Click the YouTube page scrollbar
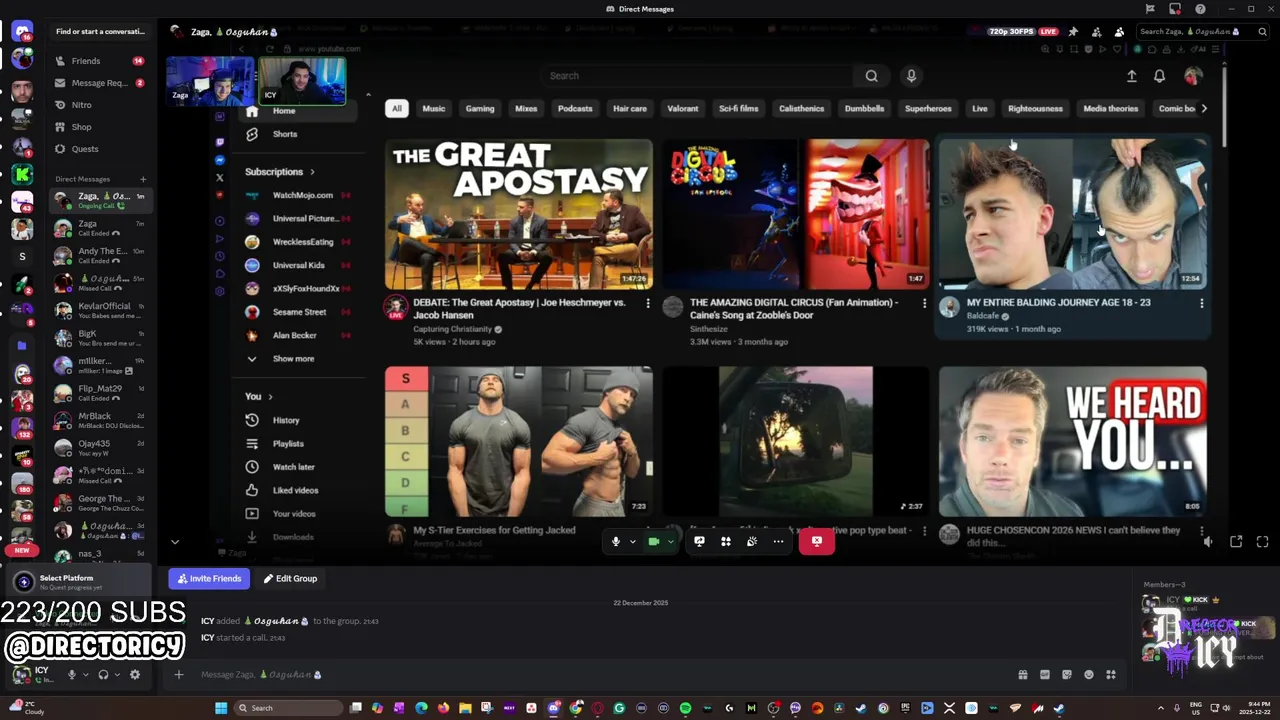This screenshot has height=720, width=1280. (1225, 107)
